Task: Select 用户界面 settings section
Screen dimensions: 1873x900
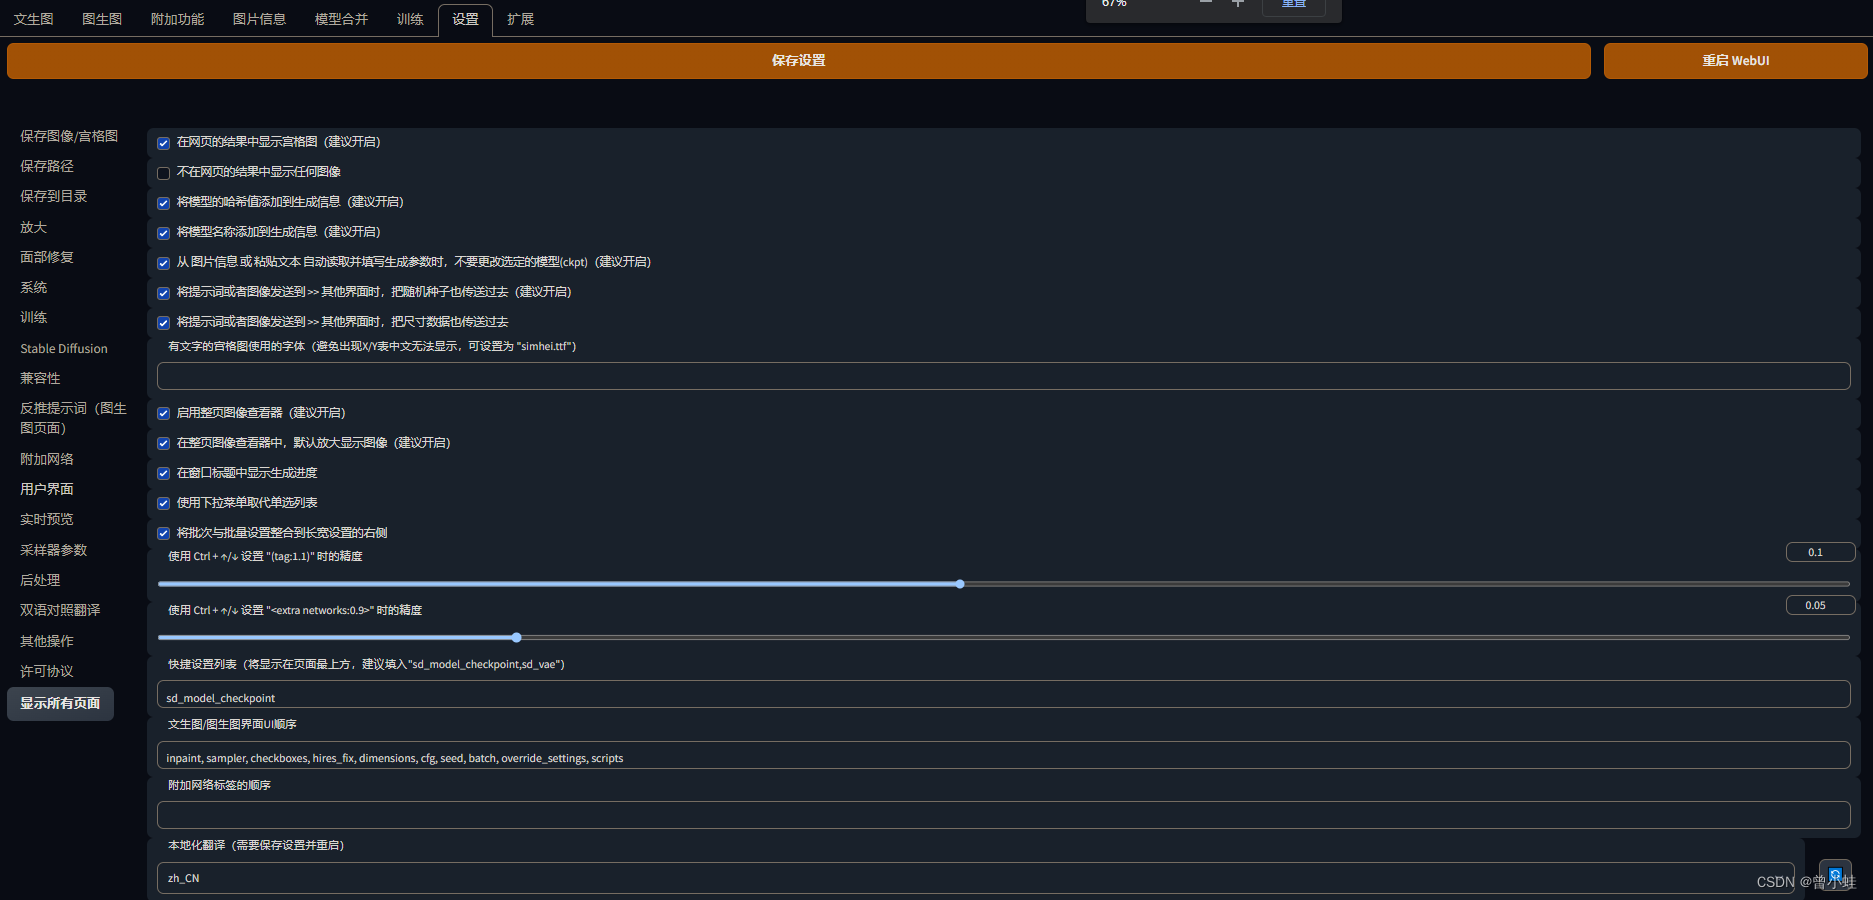Action: [x=47, y=489]
